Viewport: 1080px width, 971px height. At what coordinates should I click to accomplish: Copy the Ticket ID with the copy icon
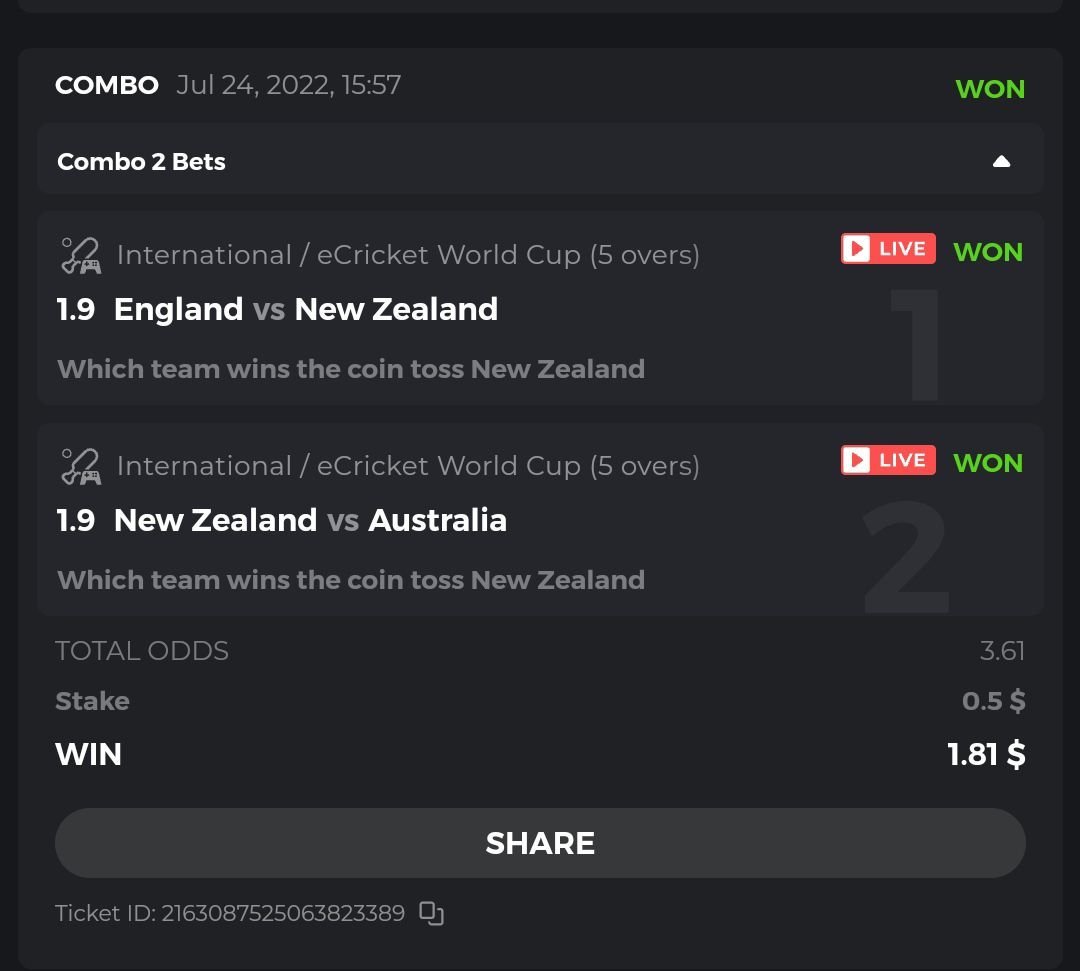point(431,913)
